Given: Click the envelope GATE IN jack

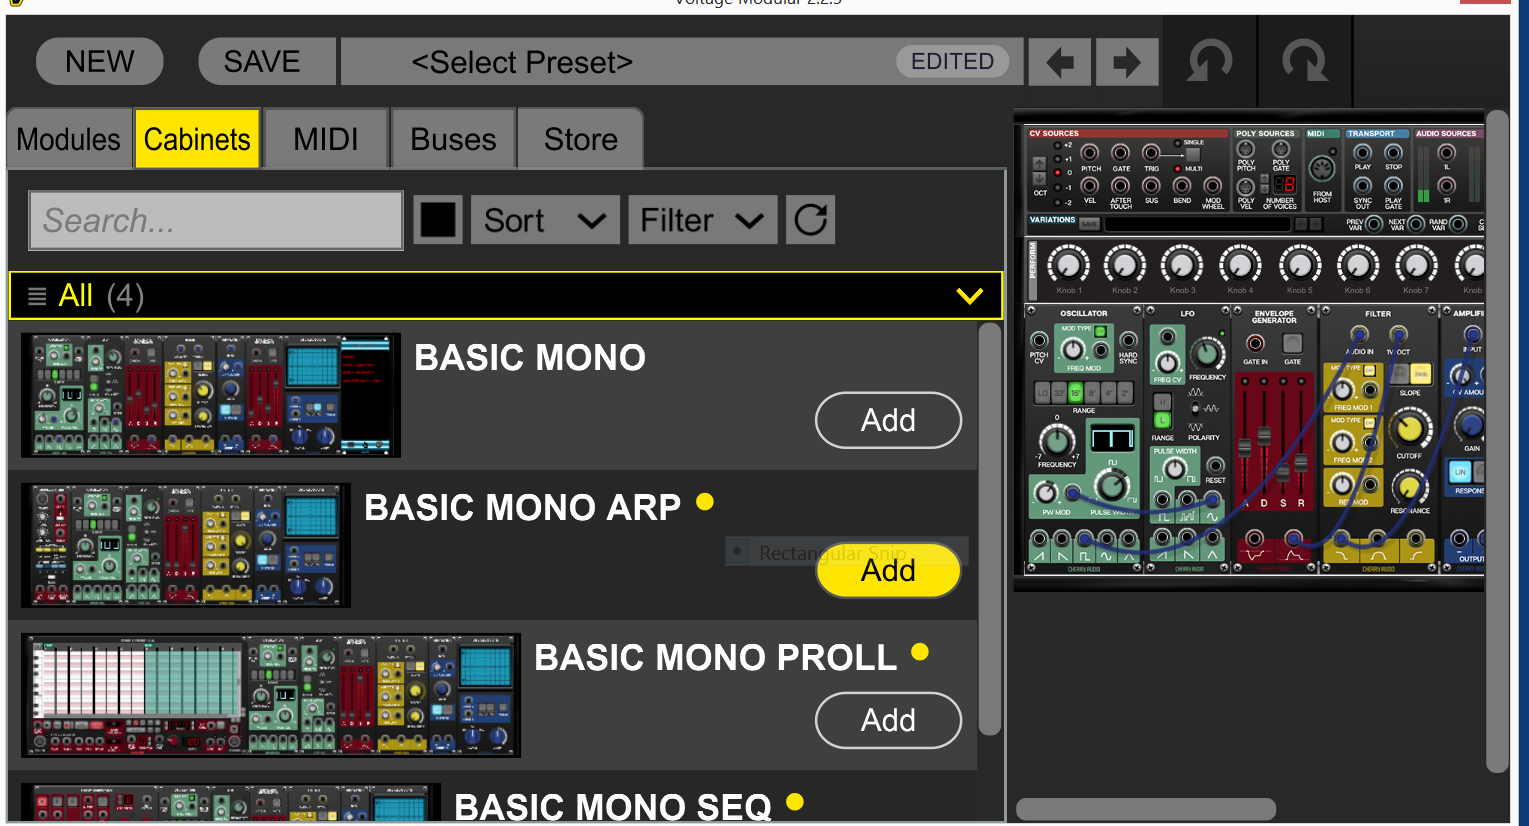Looking at the screenshot, I should [1255, 344].
